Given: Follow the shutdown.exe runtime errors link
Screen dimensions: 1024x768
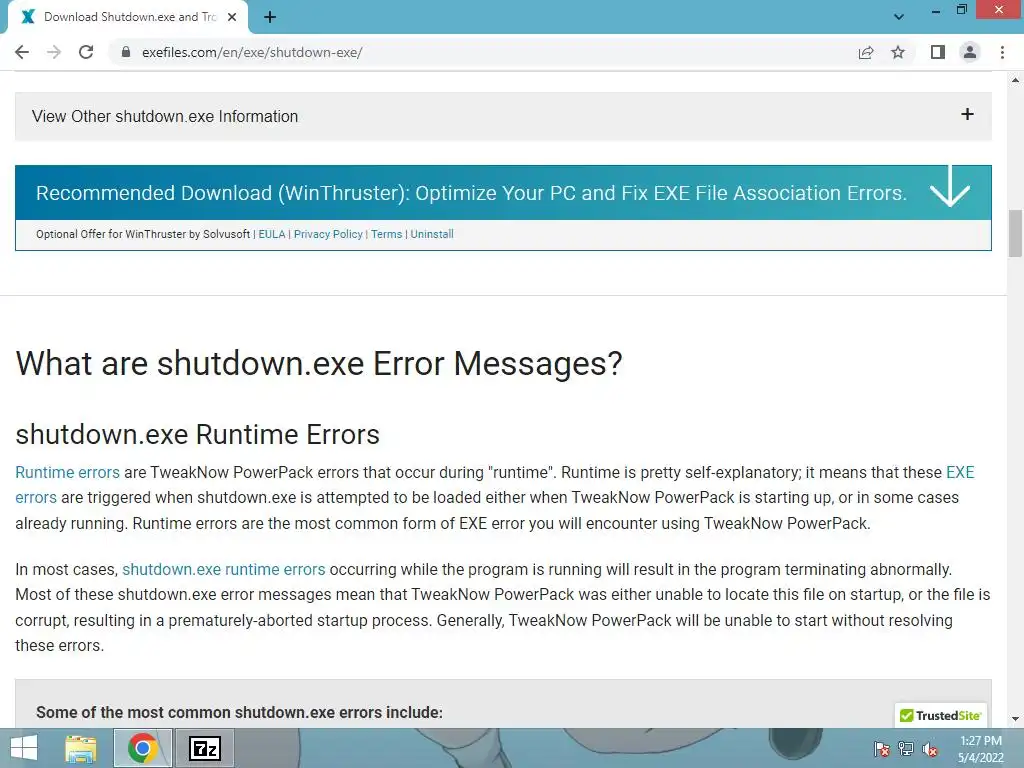Looking at the screenshot, I should pos(223,569).
